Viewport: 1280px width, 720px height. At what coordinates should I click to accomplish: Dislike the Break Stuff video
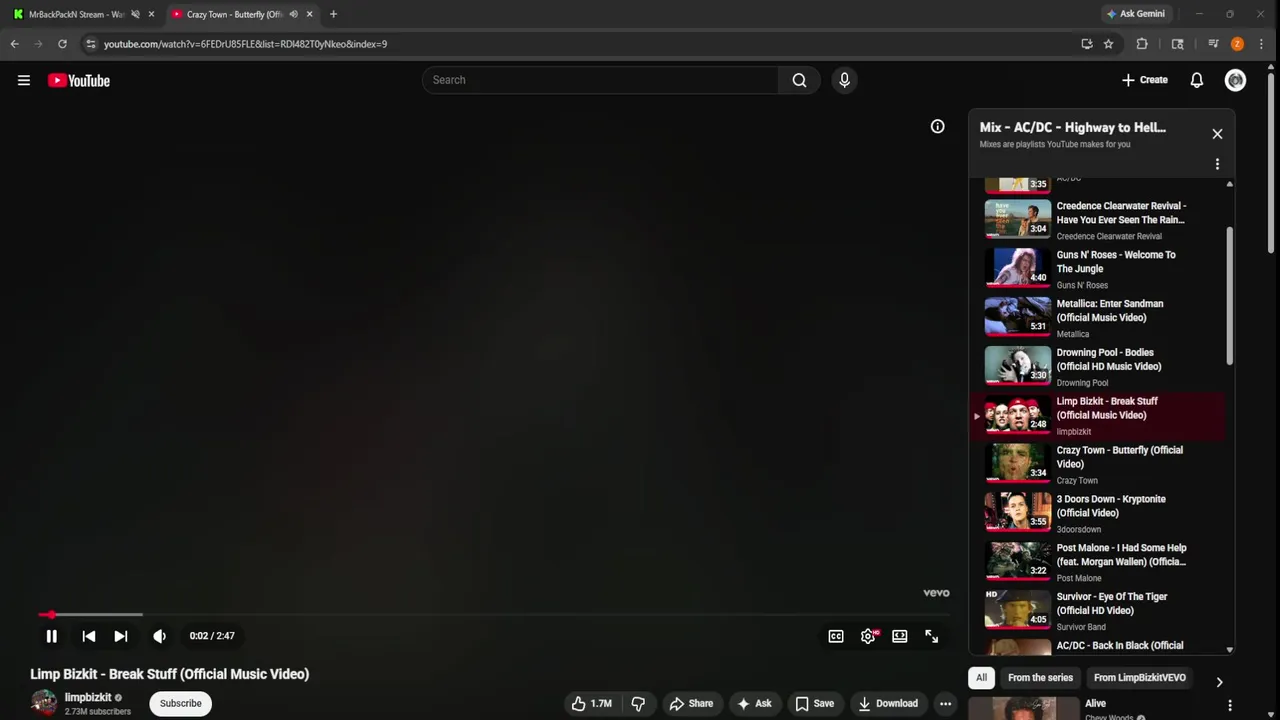click(x=638, y=703)
